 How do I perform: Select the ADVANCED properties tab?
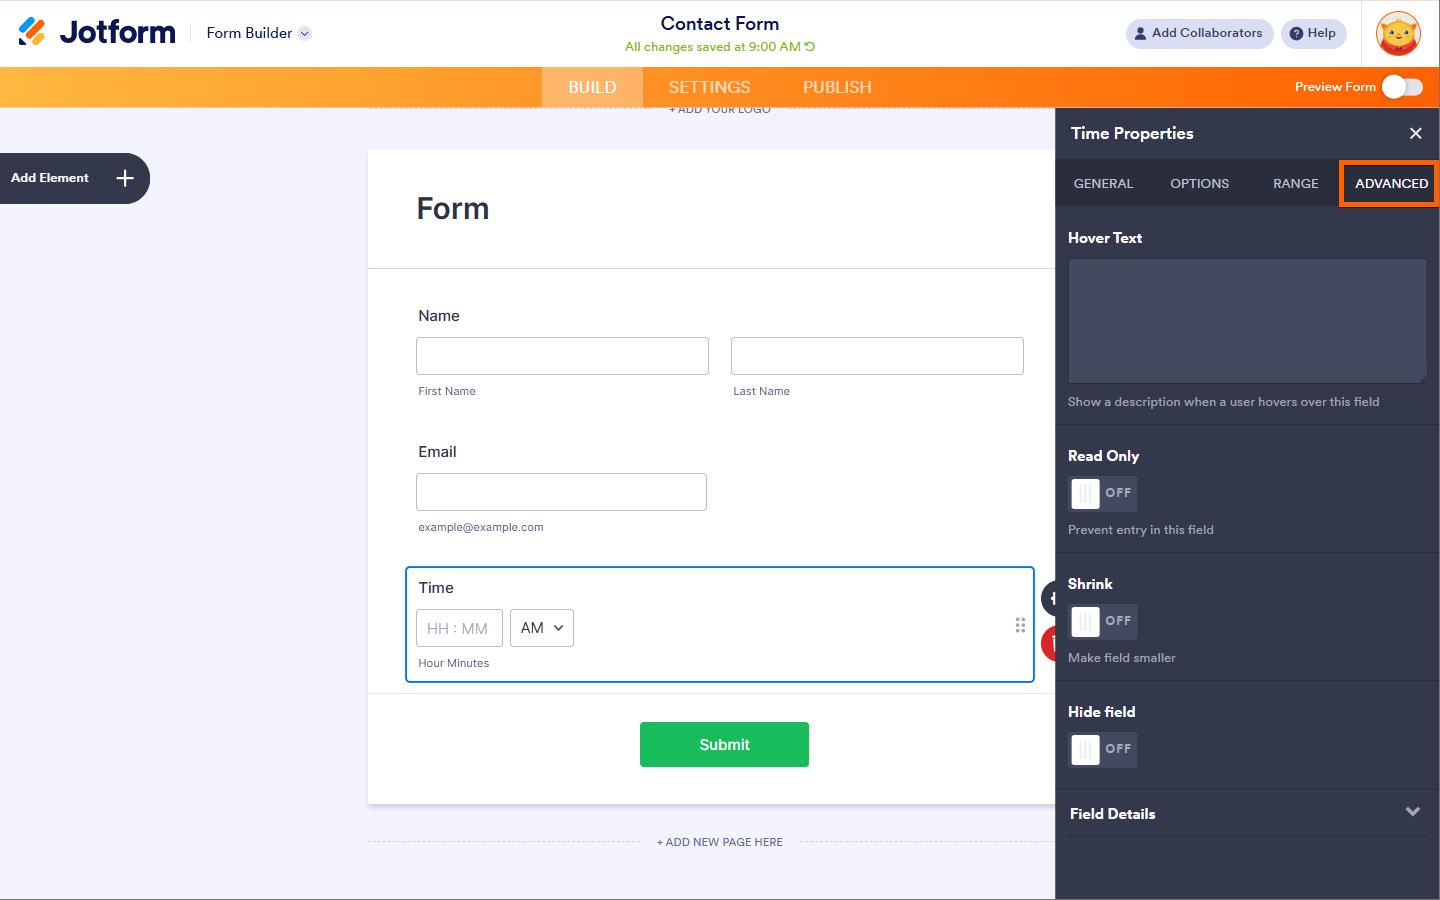pos(1391,183)
